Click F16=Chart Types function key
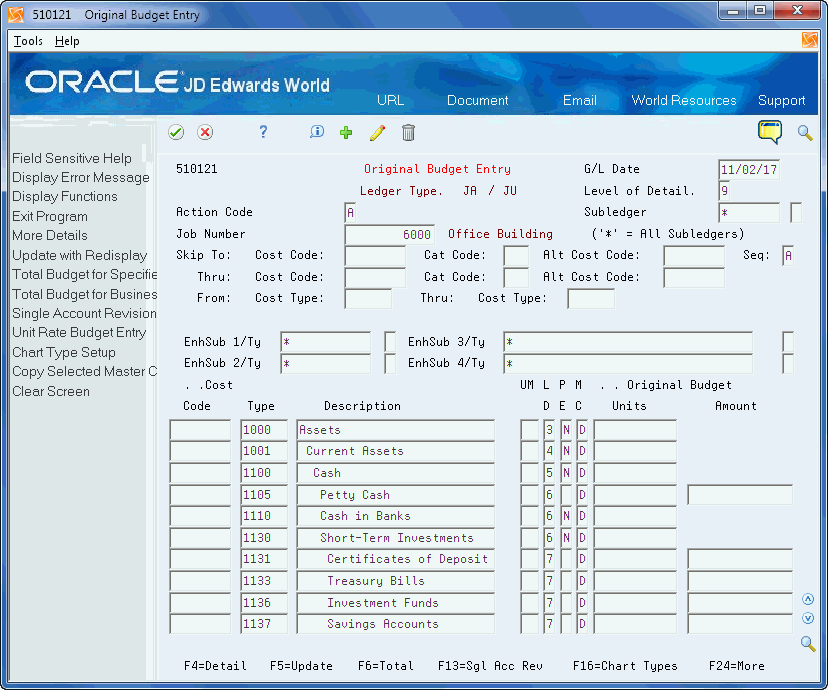 (x=625, y=666)
